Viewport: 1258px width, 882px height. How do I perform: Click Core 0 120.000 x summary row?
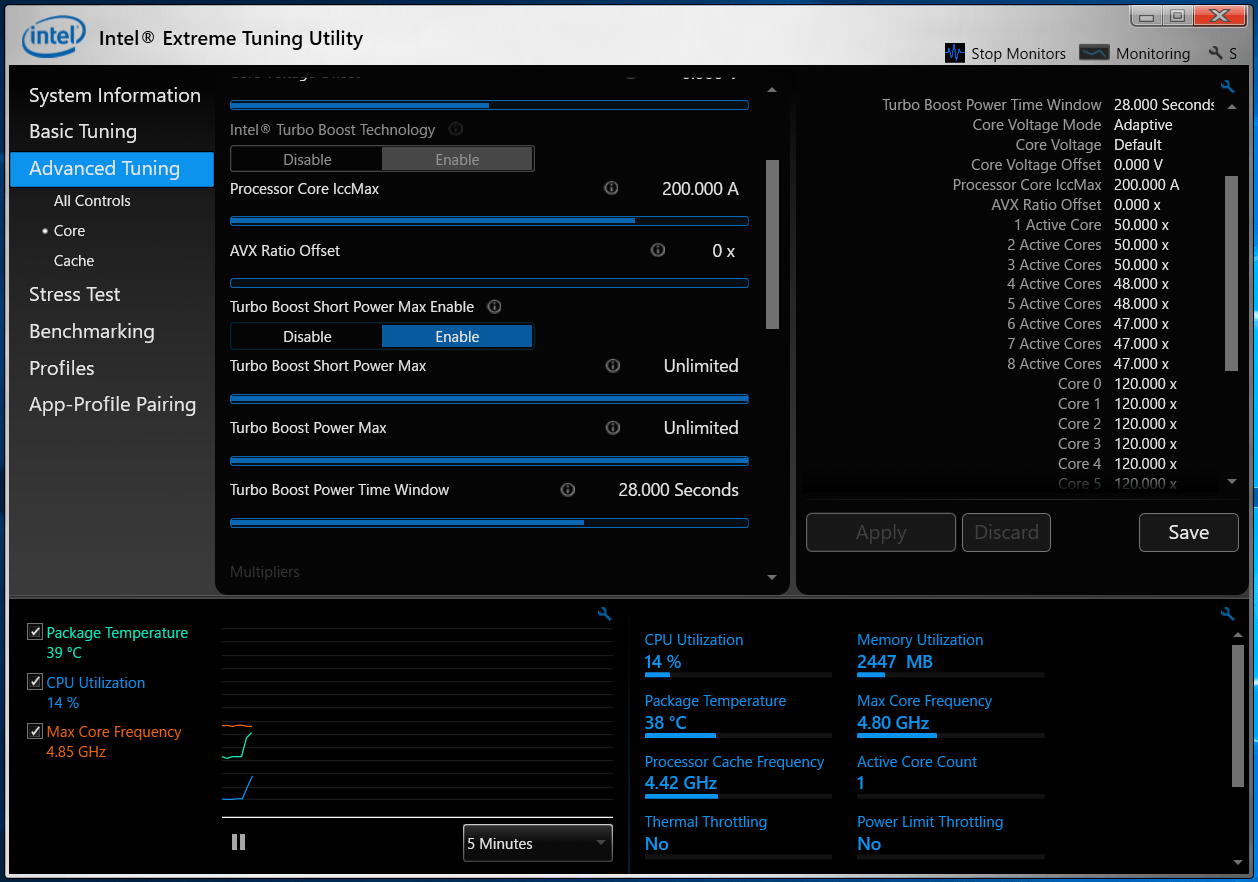pos(1117,384)
